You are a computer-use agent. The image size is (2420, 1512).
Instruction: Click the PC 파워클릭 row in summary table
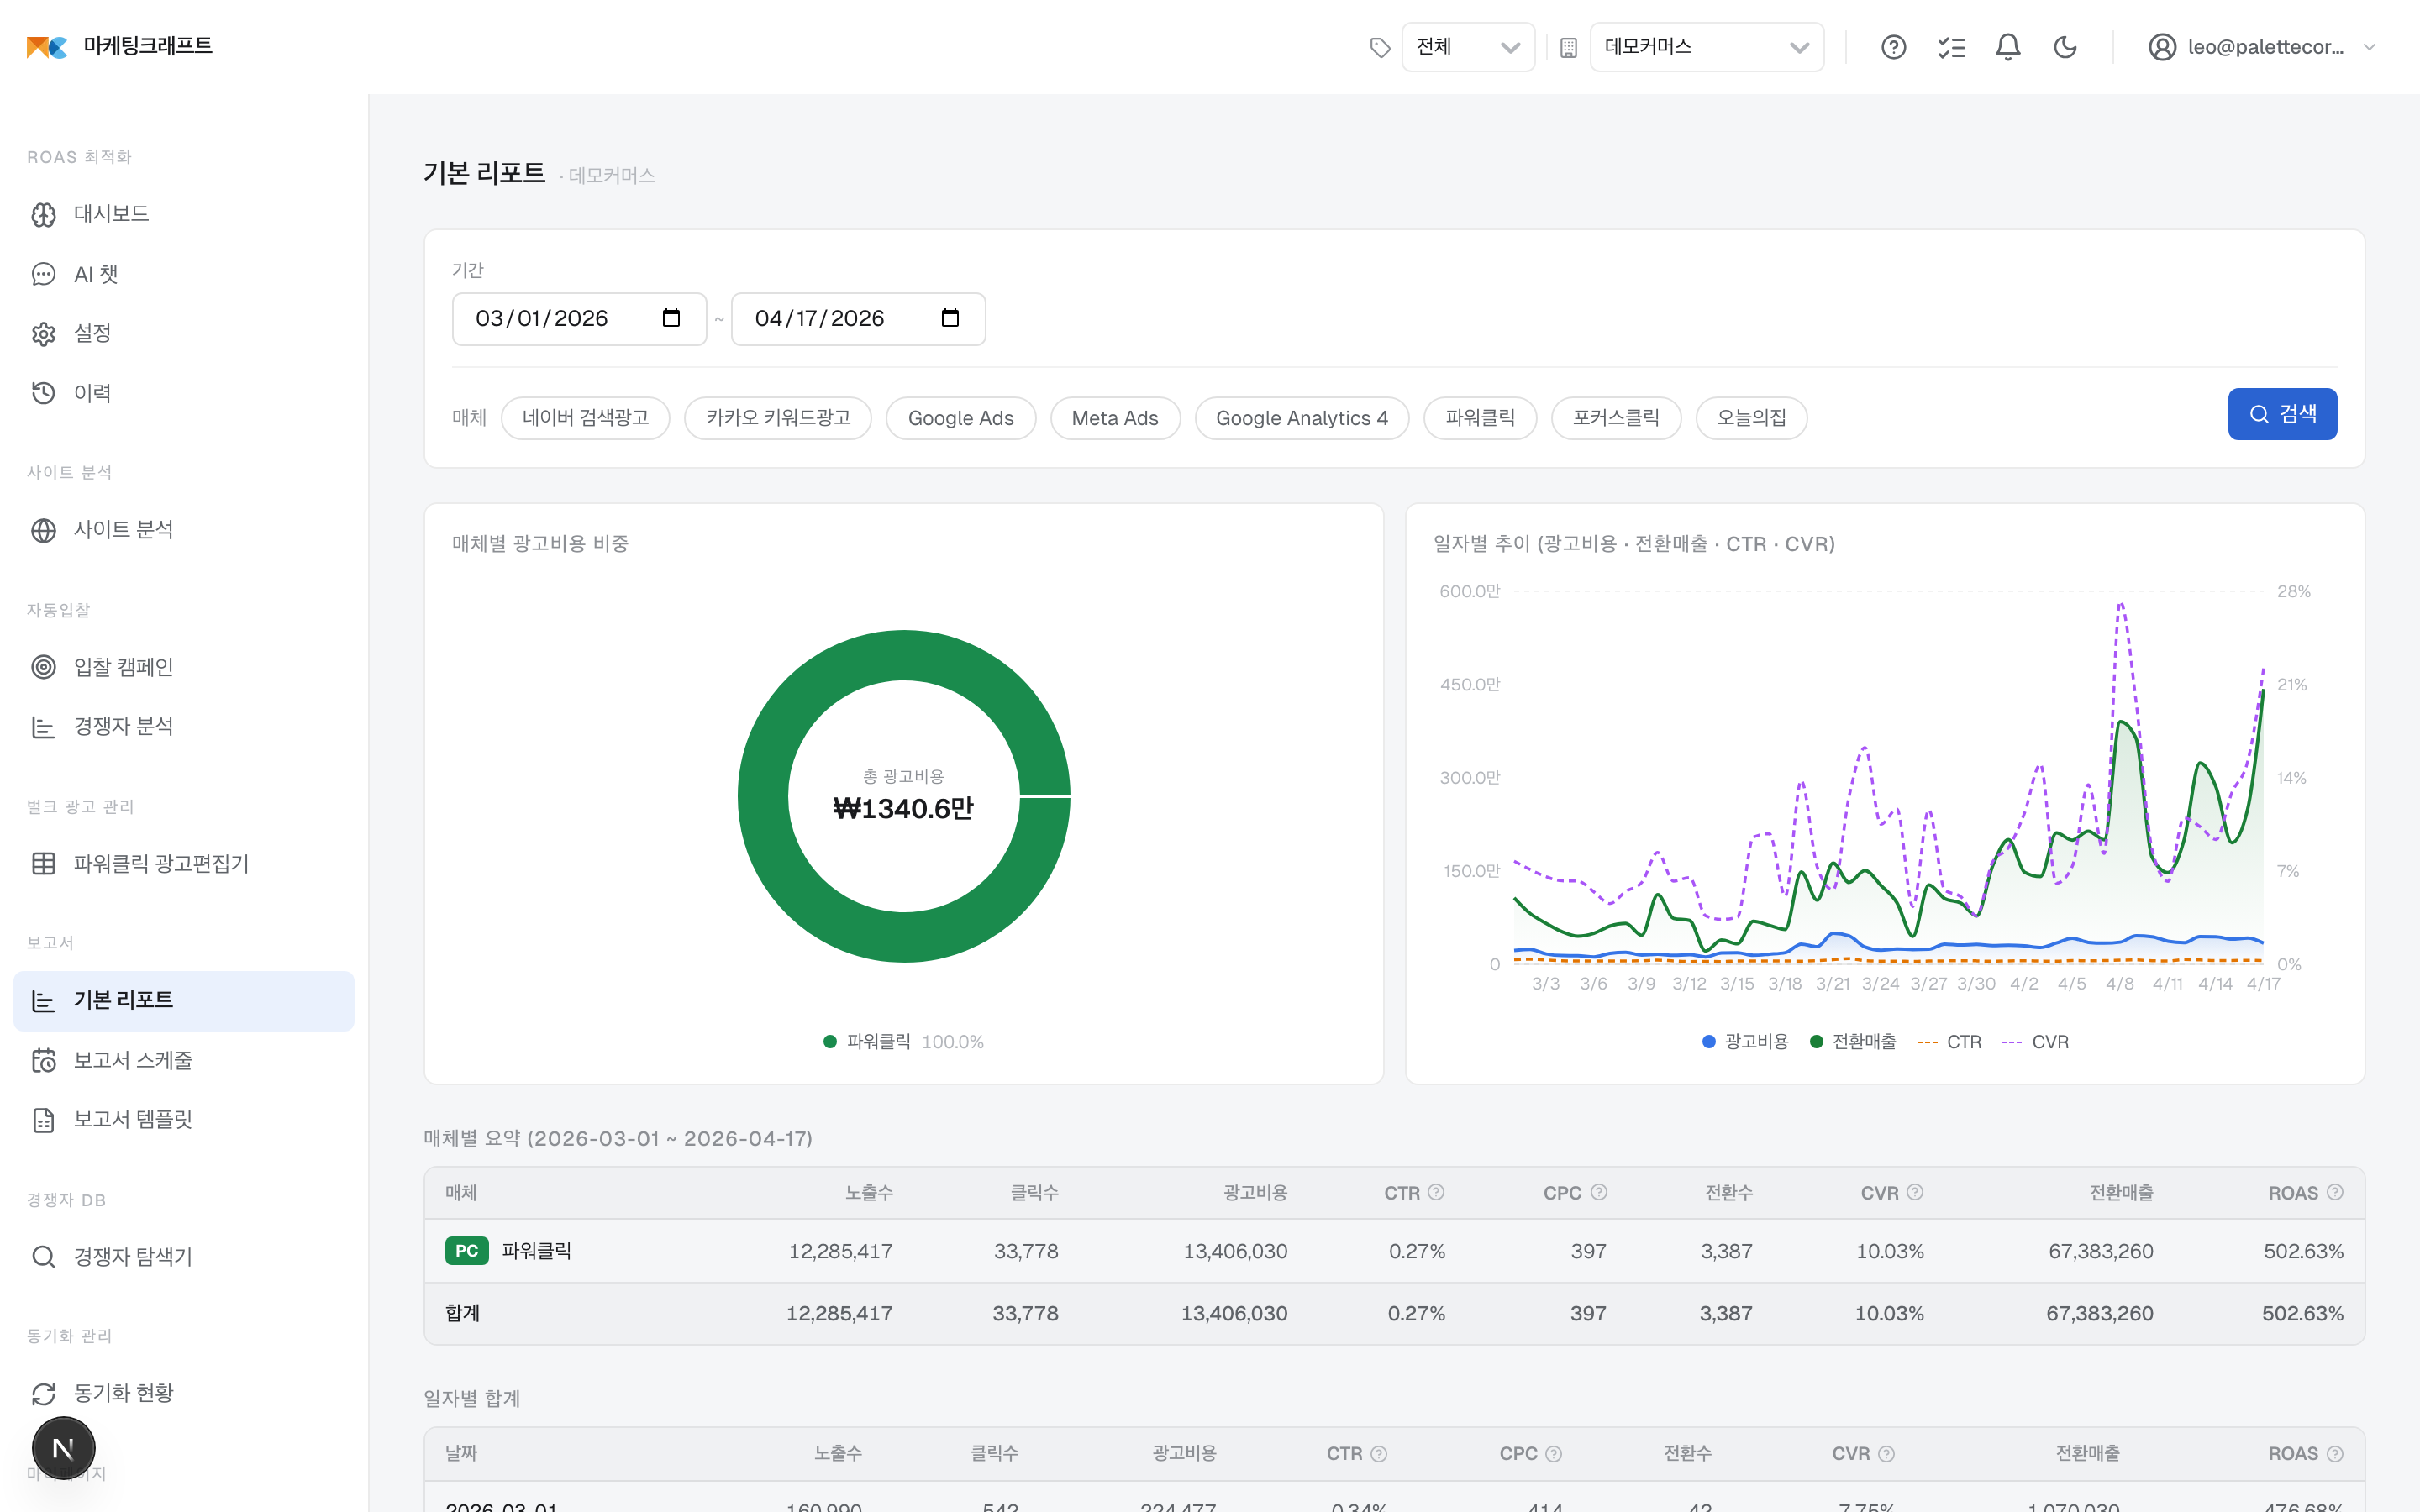tap(1394, 1251)
